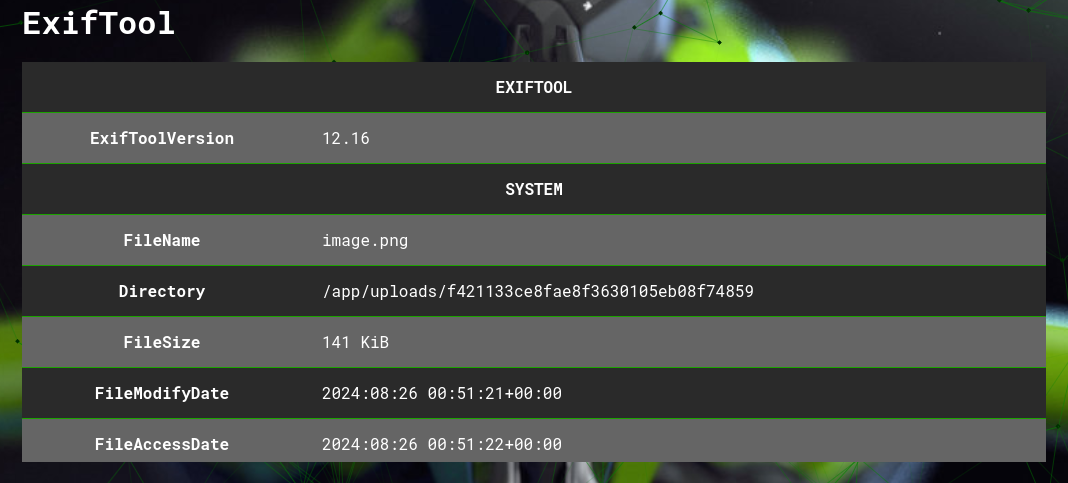Click the FileModifyDate table row
This screenshot has width=1068, height=483.
click(533, 393)
